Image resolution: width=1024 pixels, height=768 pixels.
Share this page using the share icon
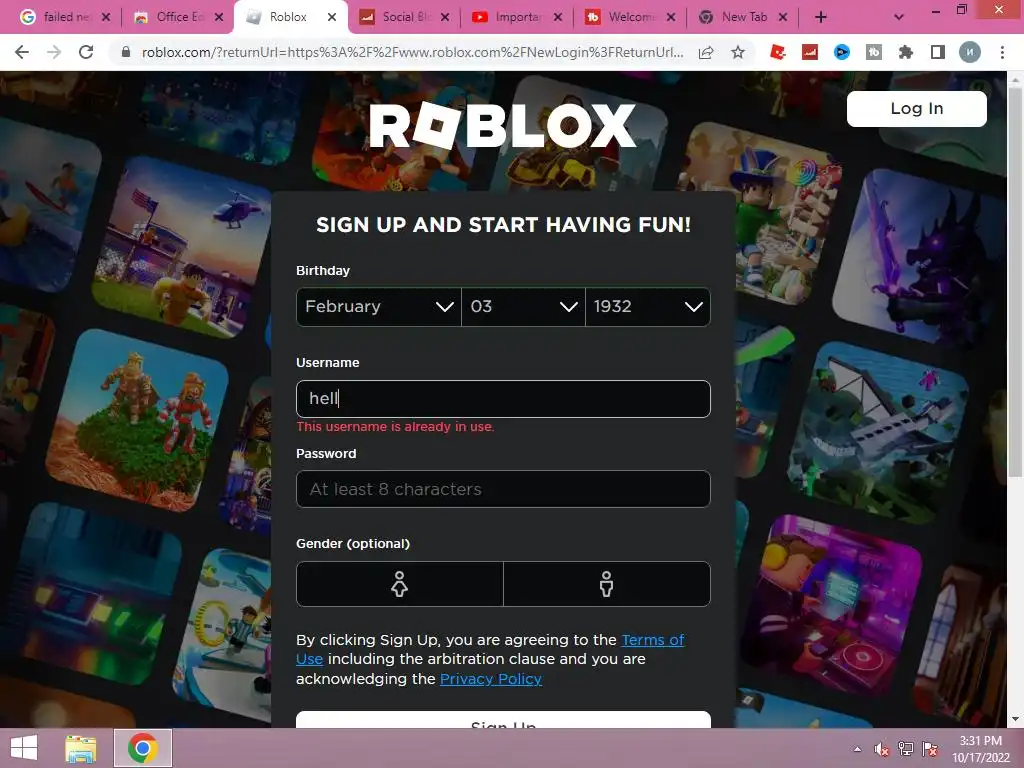706,52
